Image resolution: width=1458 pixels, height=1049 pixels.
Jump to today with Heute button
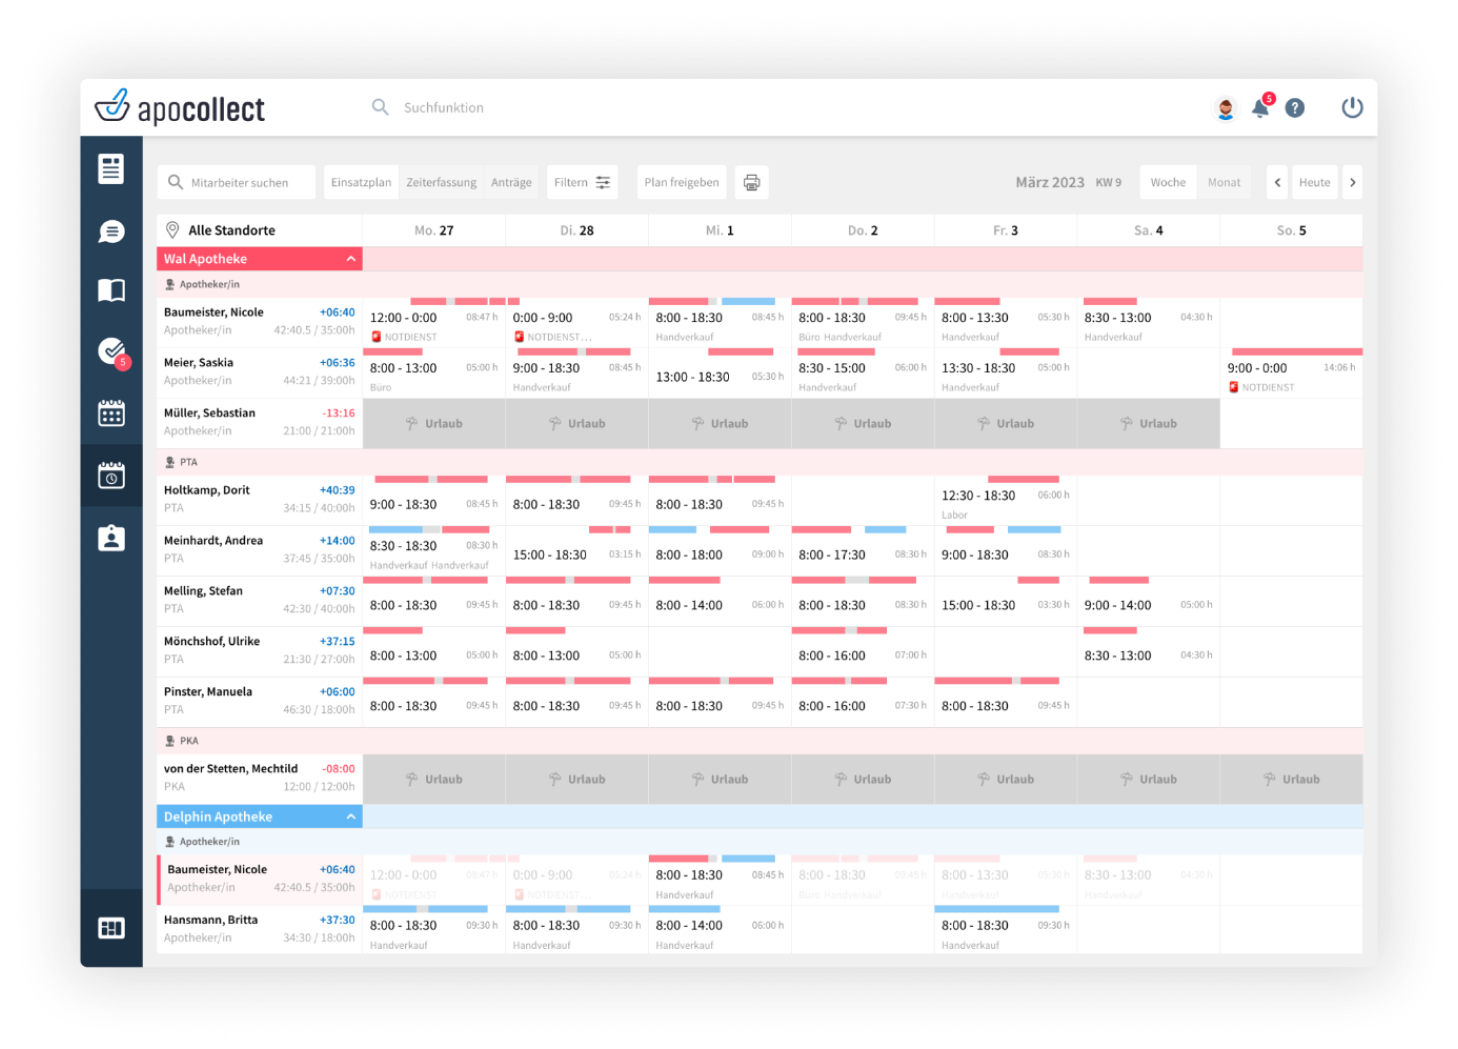click(1314, 182)
